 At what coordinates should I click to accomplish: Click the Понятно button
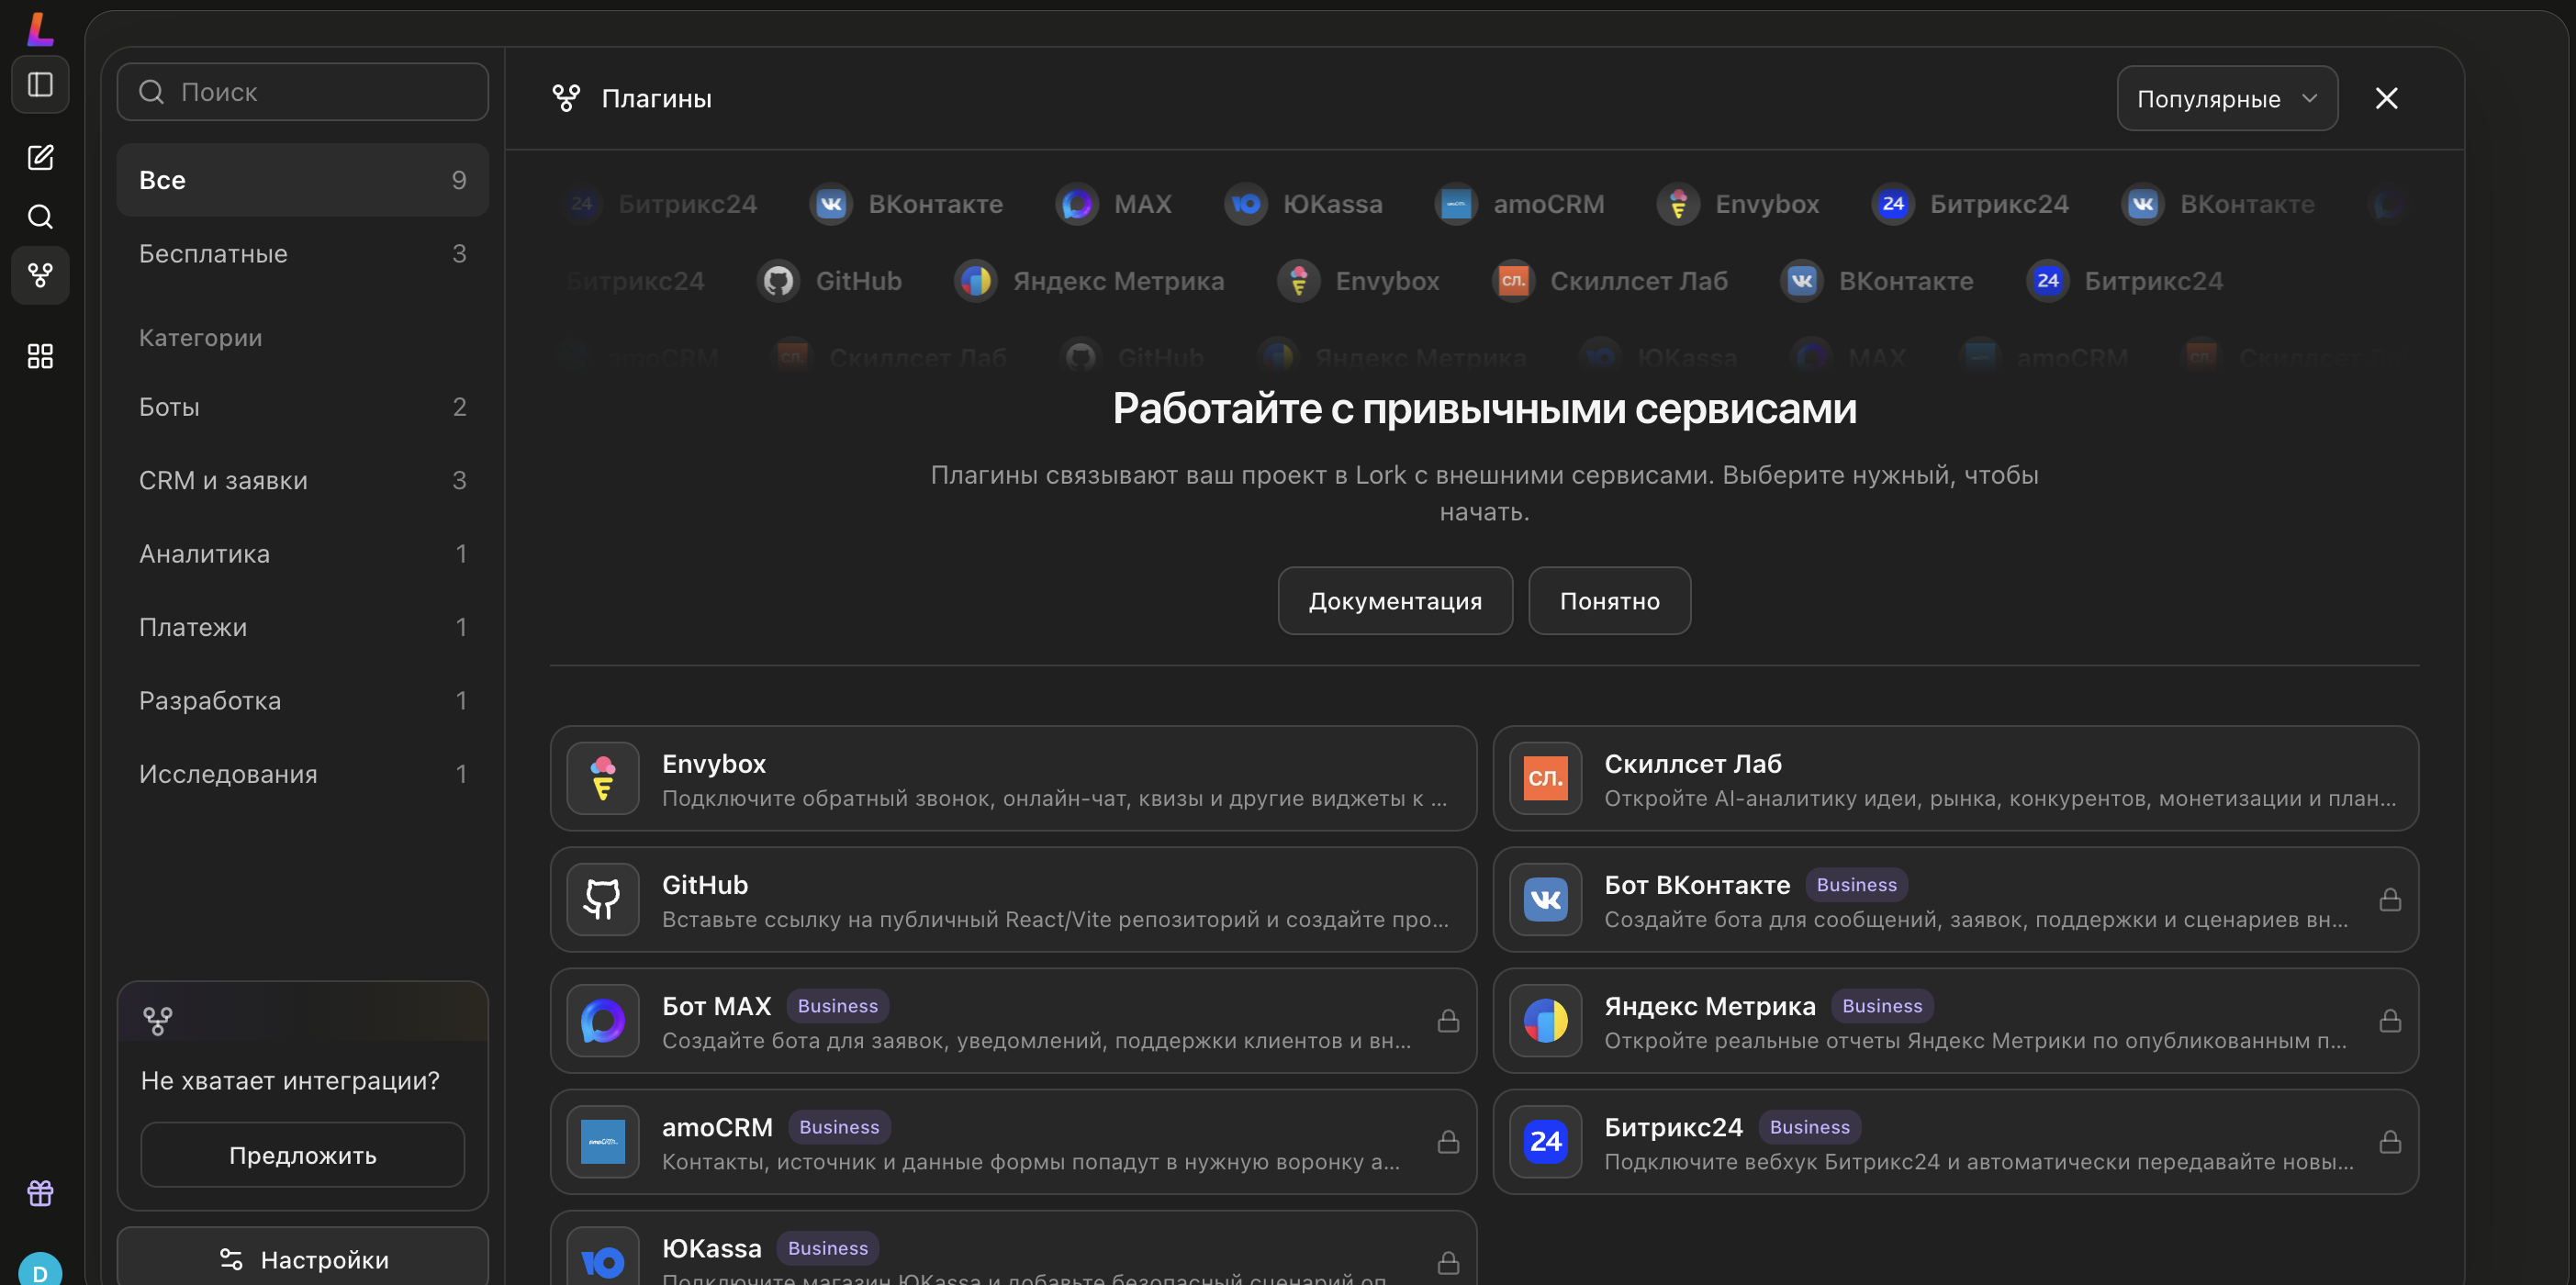tap(1609, 601)
